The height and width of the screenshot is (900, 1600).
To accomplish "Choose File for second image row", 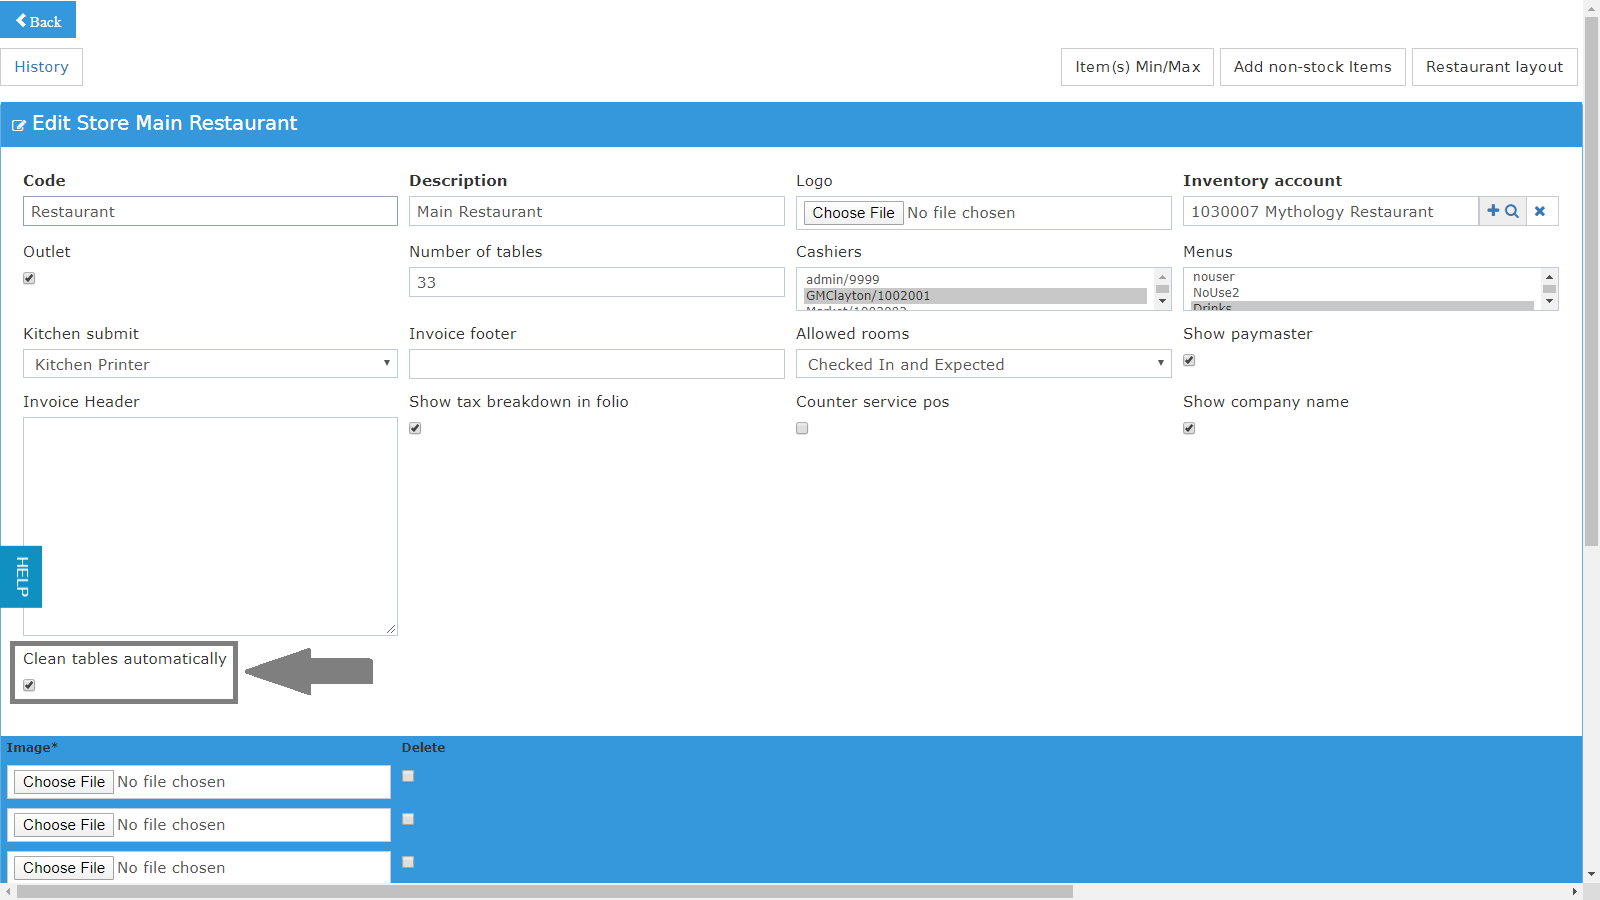I will click(64, 825).
